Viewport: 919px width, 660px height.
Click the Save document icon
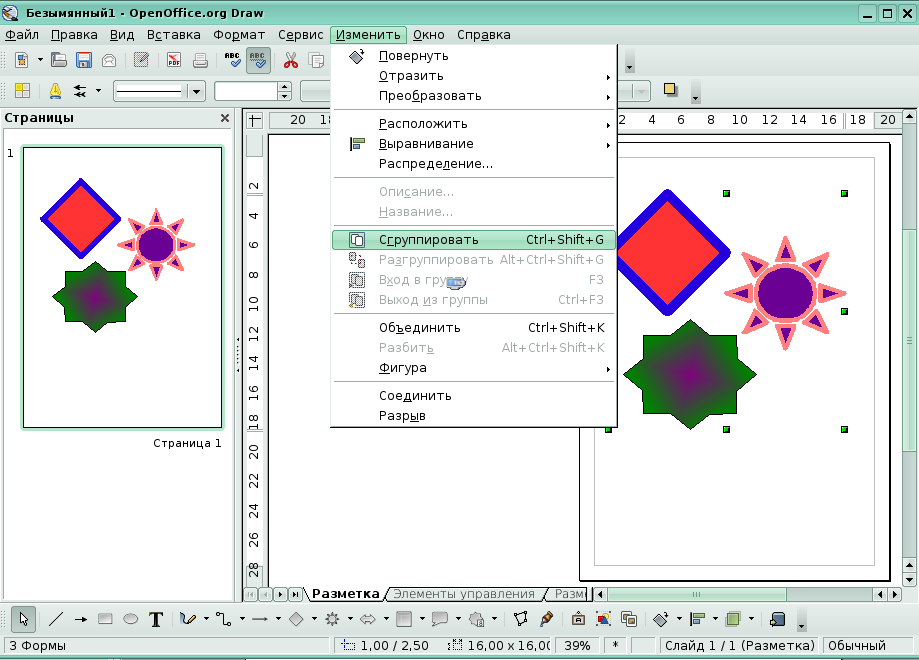pos(84,60)
